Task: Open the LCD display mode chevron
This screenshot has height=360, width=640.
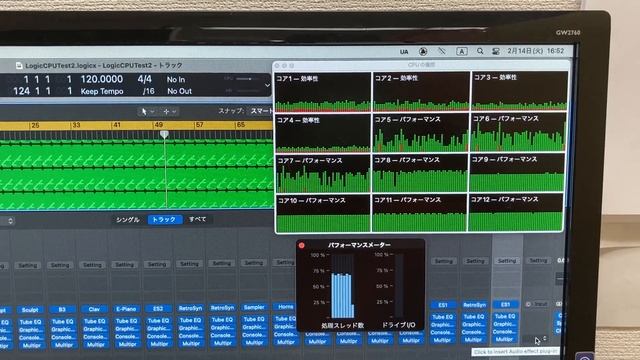Action: (267, 85)
